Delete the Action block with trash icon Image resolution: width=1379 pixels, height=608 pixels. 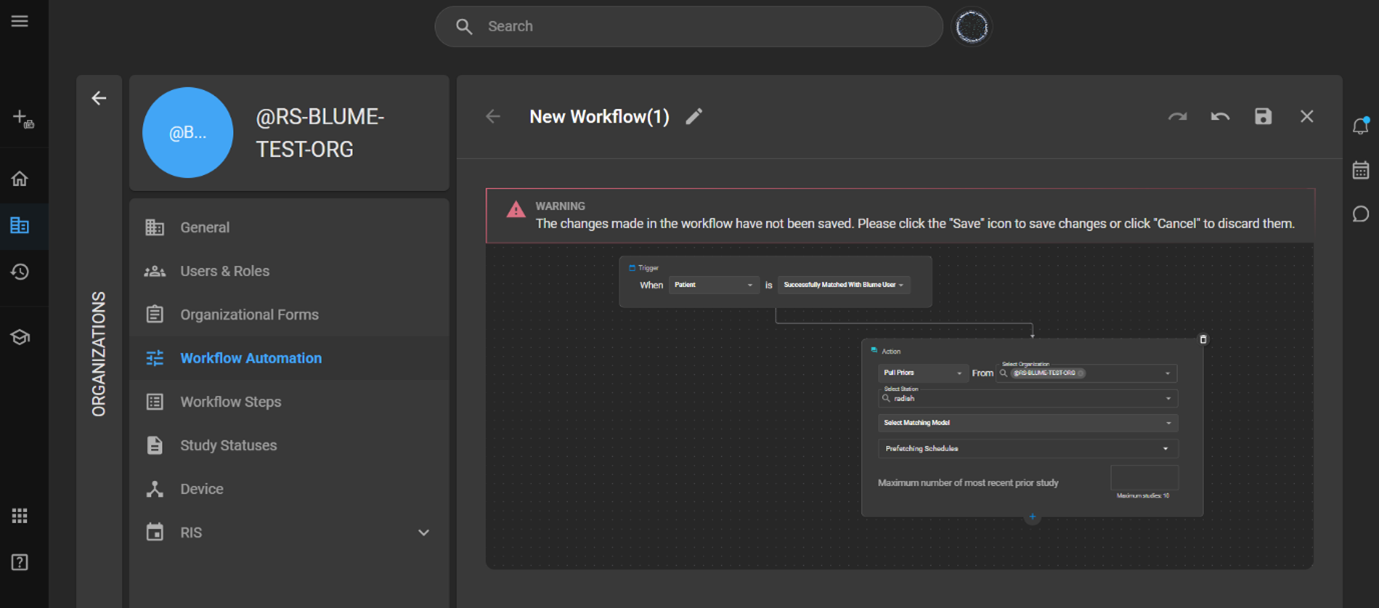click(x=1203, y=339)
